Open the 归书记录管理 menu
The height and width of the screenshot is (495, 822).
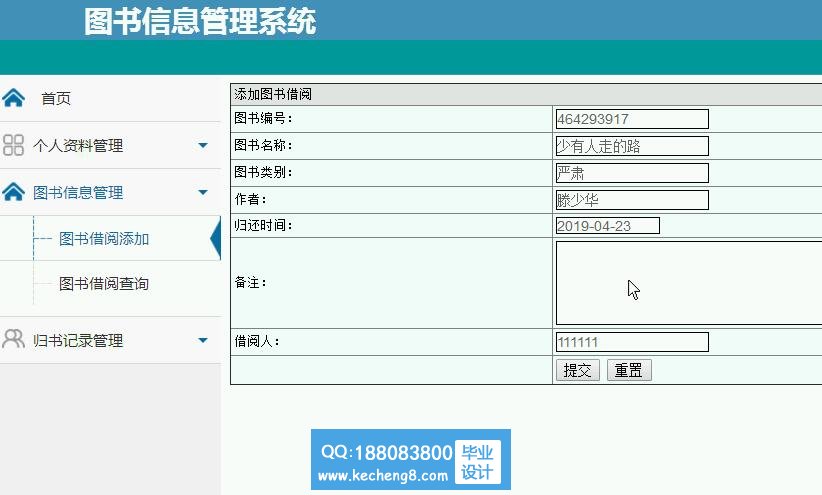78,340
